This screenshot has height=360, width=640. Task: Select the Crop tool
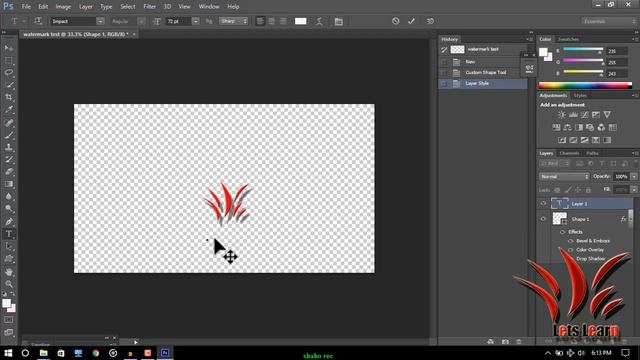9,97
